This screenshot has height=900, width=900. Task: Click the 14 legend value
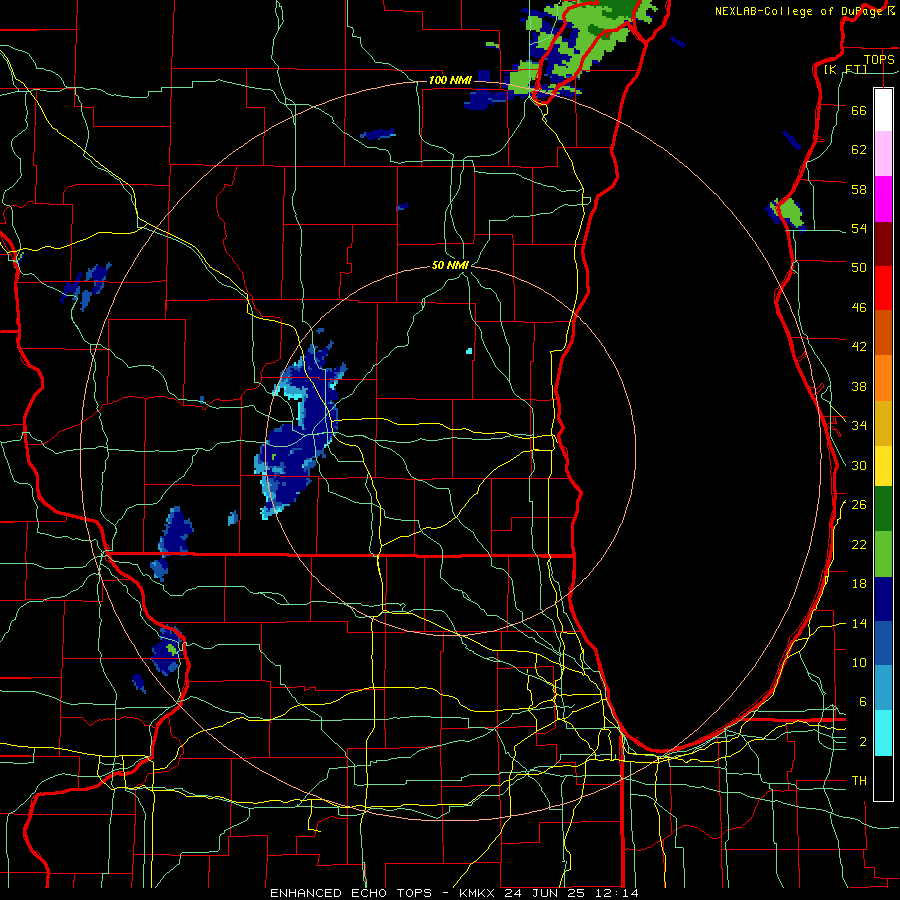[x=859, y=623]
